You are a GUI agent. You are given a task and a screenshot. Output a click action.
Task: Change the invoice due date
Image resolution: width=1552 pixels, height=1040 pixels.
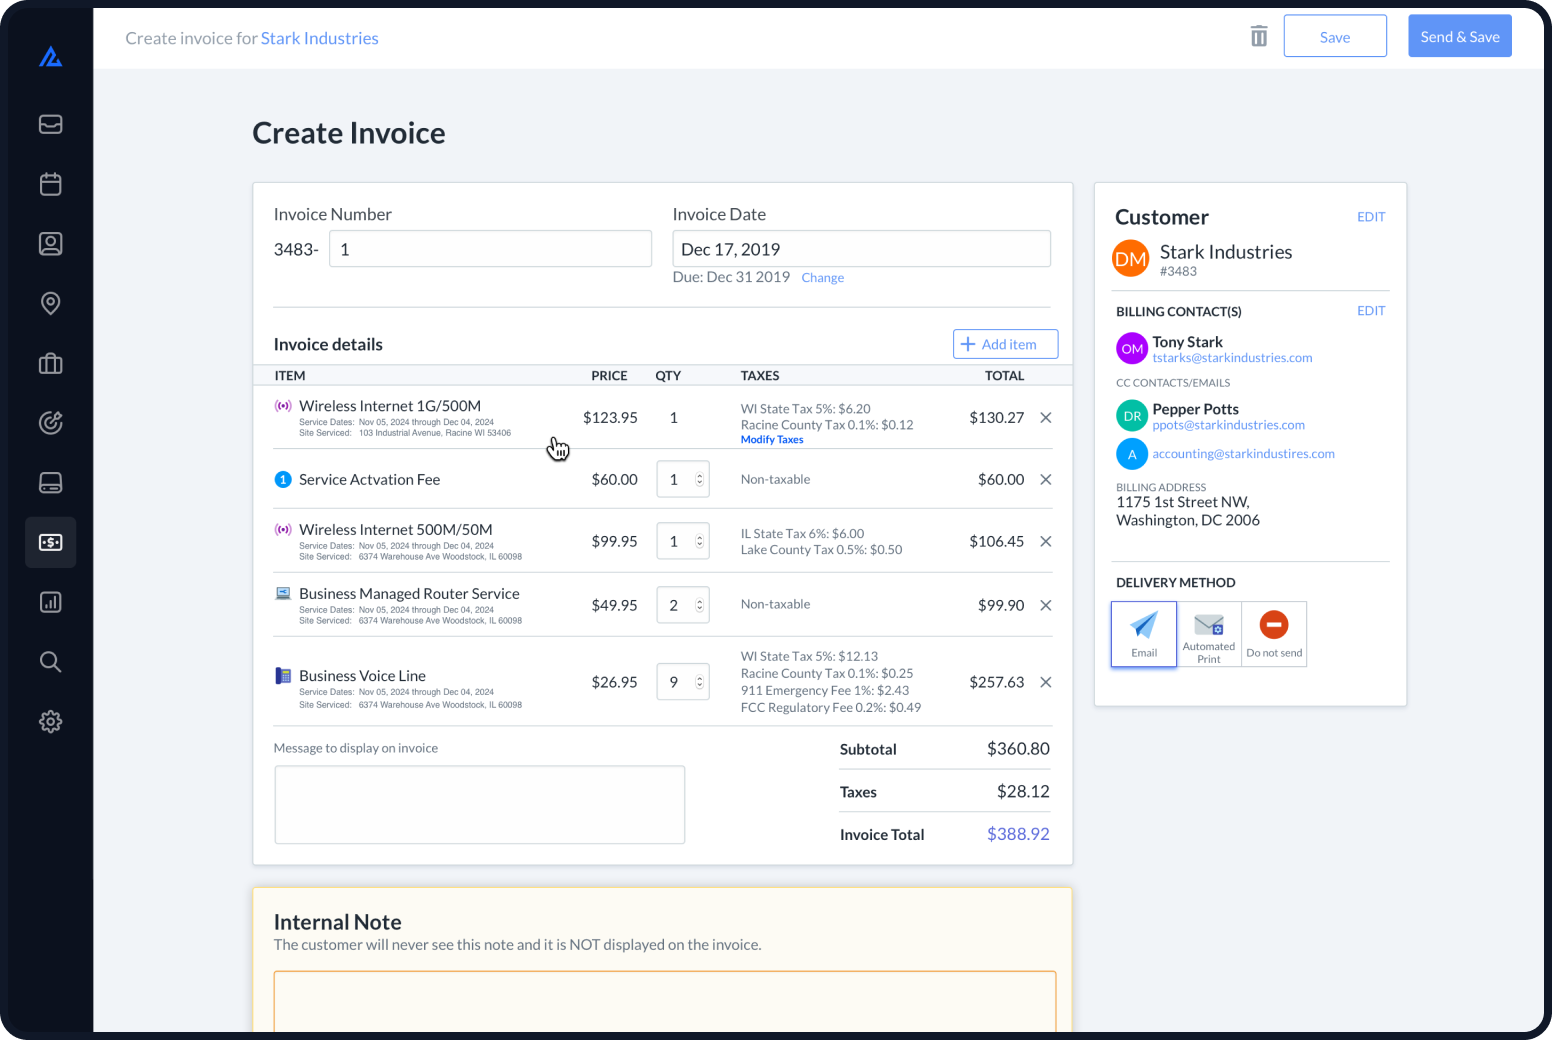(822, 277)
